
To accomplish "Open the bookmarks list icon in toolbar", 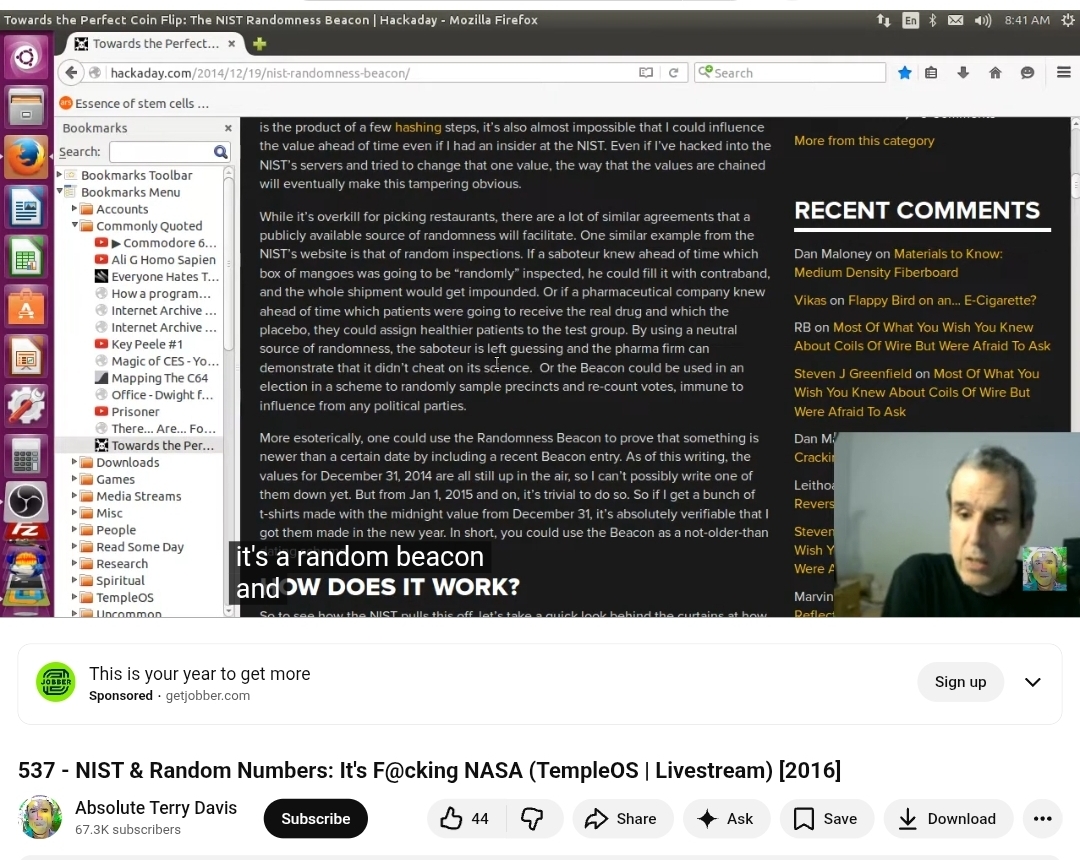I will coord(931,72).
